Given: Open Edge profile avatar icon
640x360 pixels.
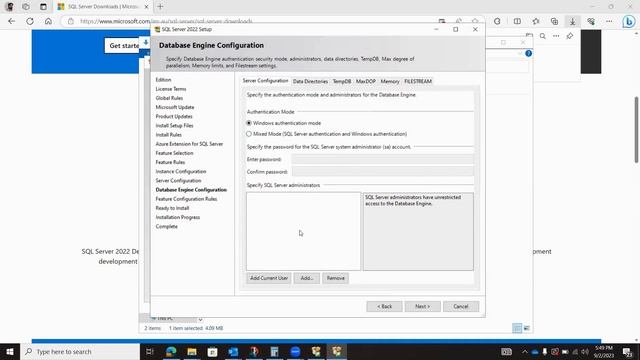Looking at the screenshot, I should pos(10,7).
